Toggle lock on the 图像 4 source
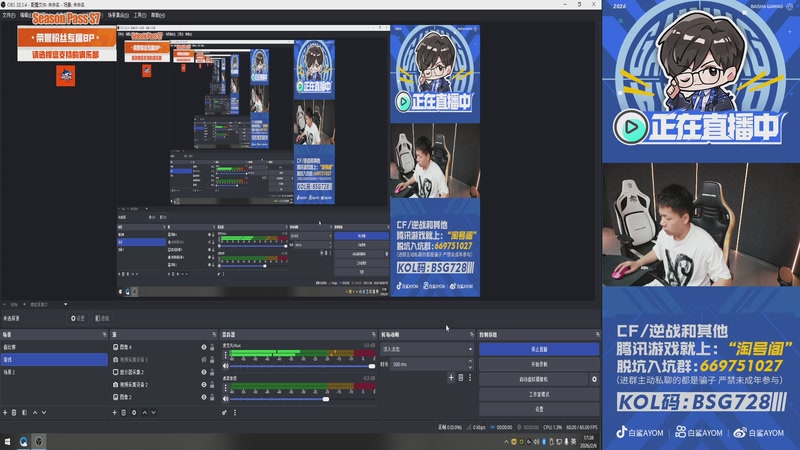800x450 pixels. click(212, 347)
